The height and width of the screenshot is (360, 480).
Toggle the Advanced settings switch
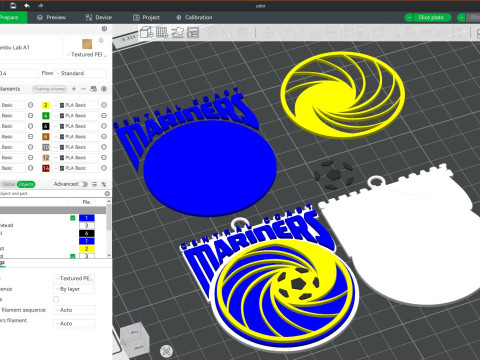[x=83, y=184]
